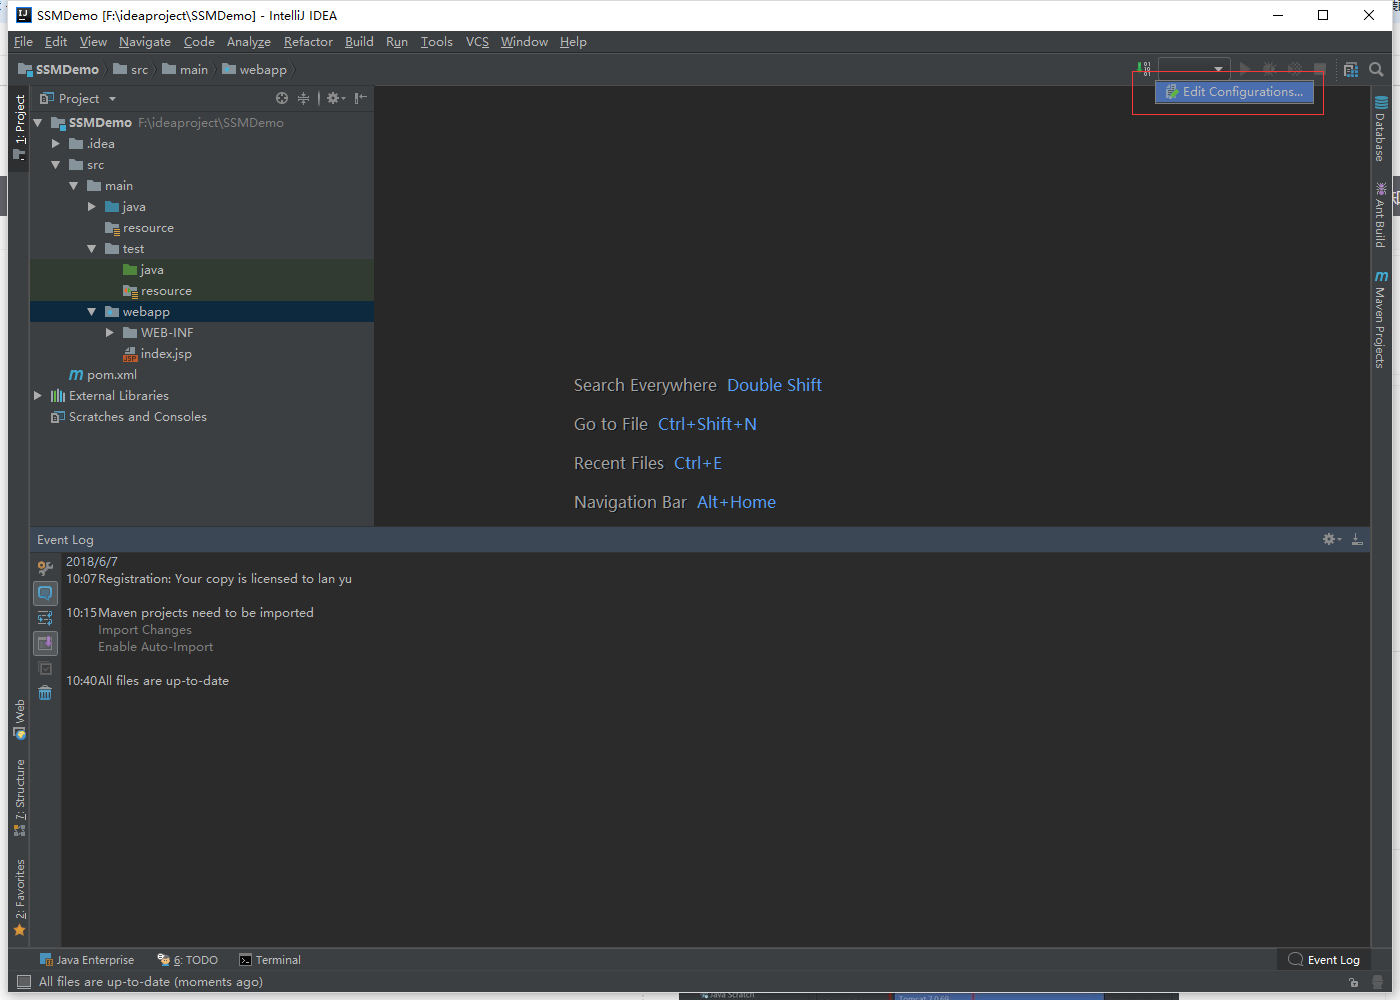Collapse the src folder
This screenshot has height=1000, width=1400.
pos(56,165)
